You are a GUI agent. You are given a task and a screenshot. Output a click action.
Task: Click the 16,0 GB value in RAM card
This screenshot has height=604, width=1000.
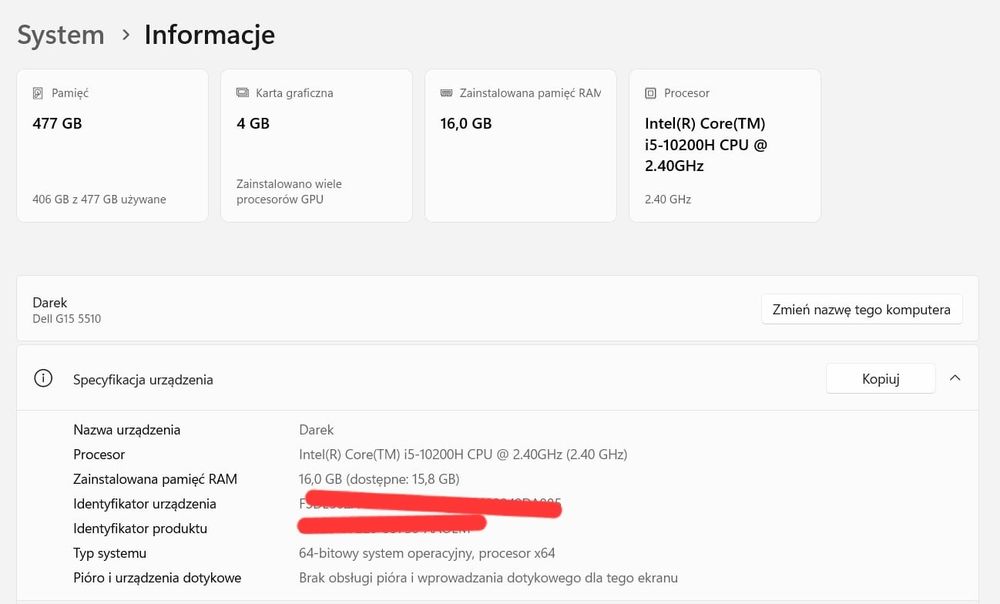pos(466,124)
